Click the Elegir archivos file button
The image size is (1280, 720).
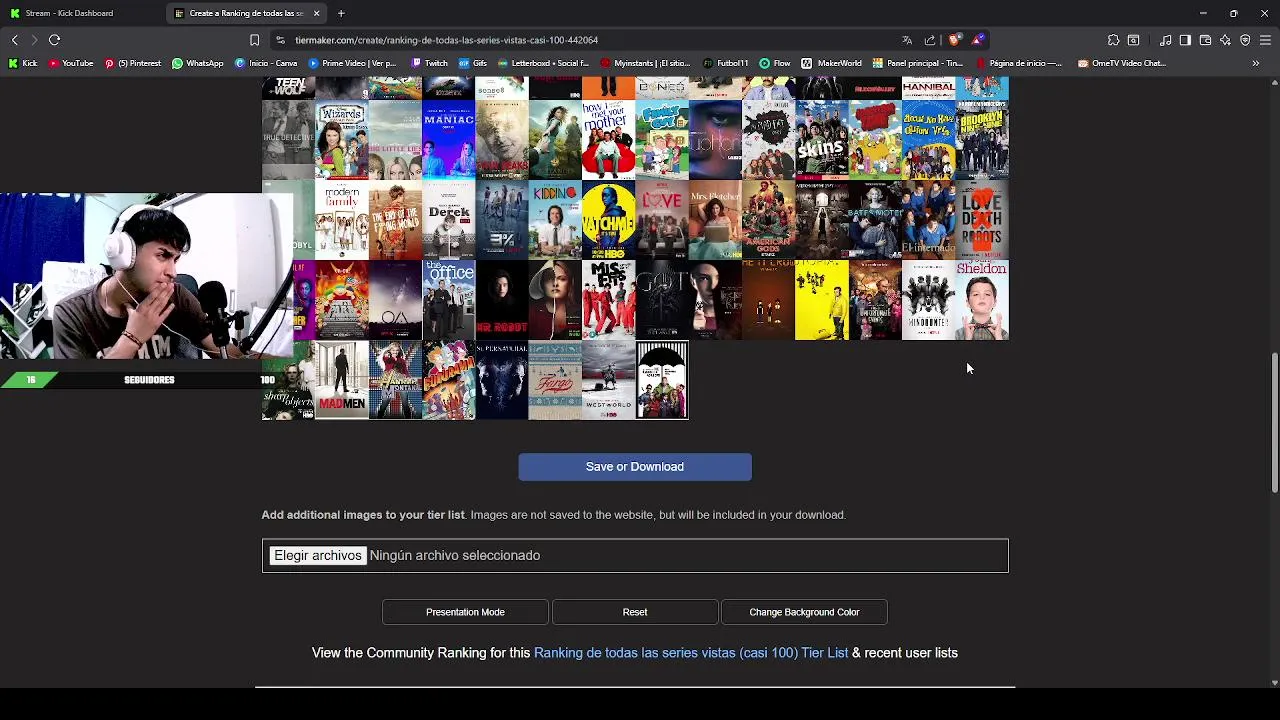(317, 555)
